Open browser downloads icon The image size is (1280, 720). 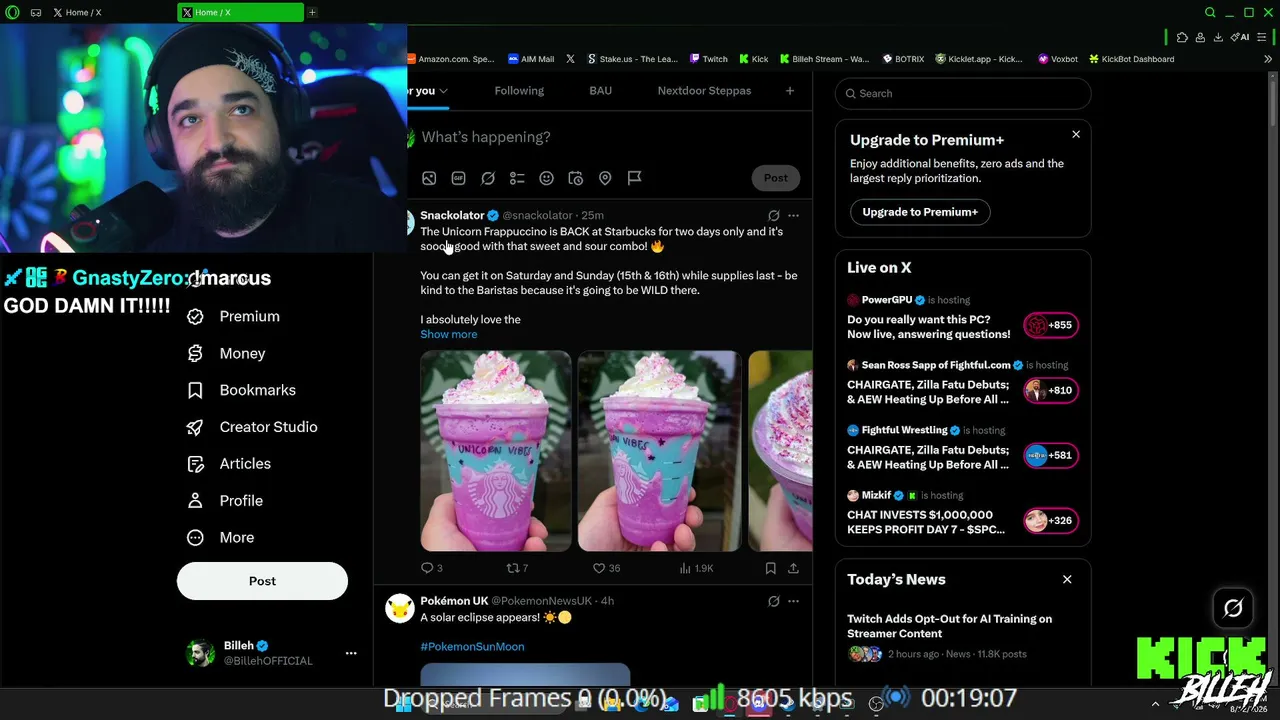(1218, 38)
